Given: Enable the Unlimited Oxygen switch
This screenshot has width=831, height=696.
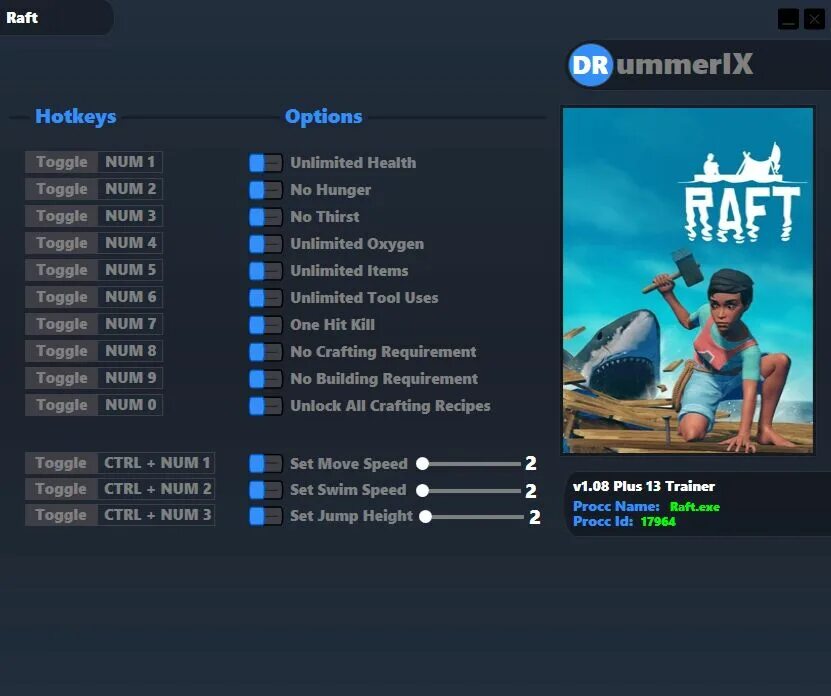Looking at the screenshot, I should coord(266,244).
